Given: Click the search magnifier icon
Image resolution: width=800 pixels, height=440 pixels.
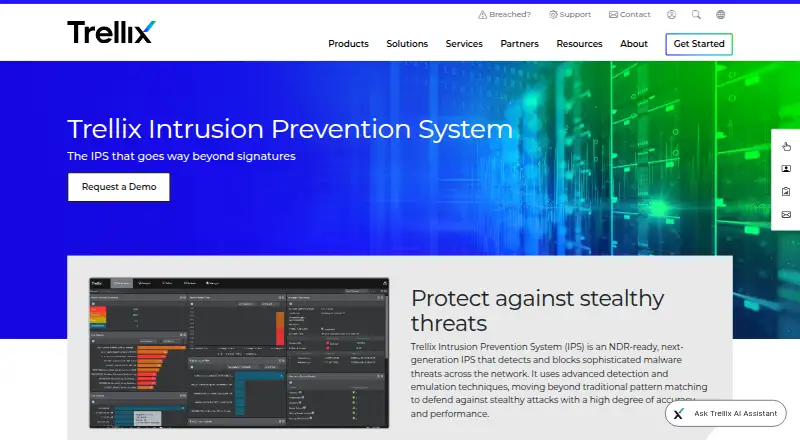Looking at the screenshot, I should pos(696,15).
